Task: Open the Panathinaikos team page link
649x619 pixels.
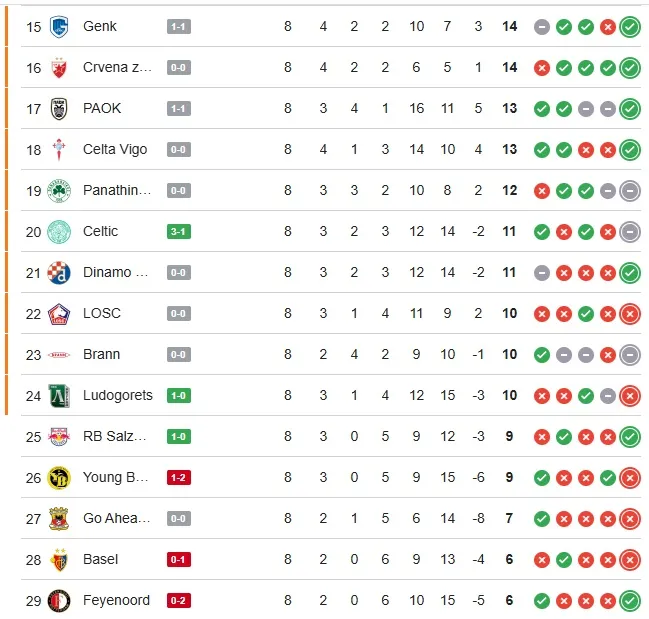Action: click(116, 190)
